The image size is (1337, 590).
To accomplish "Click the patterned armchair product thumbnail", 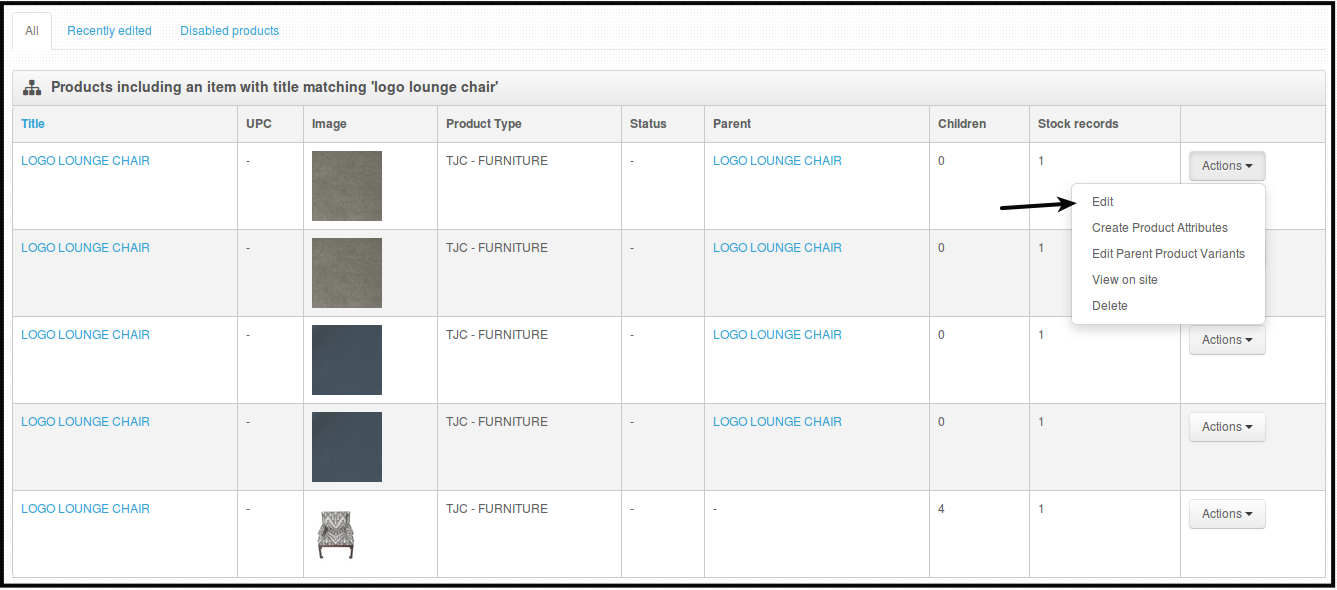I will click(x=335, y=533).
